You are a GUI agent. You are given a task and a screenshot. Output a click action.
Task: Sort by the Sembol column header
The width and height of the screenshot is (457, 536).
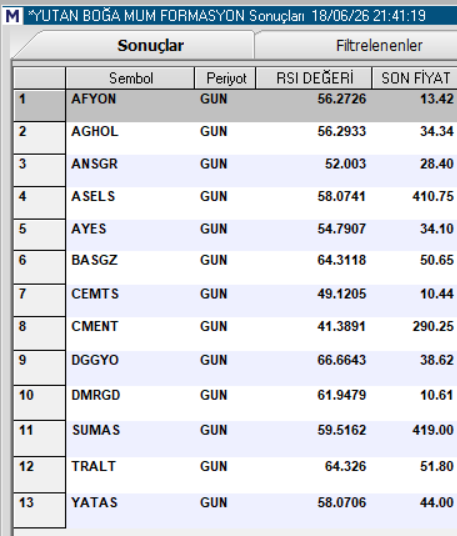(130, 78)
